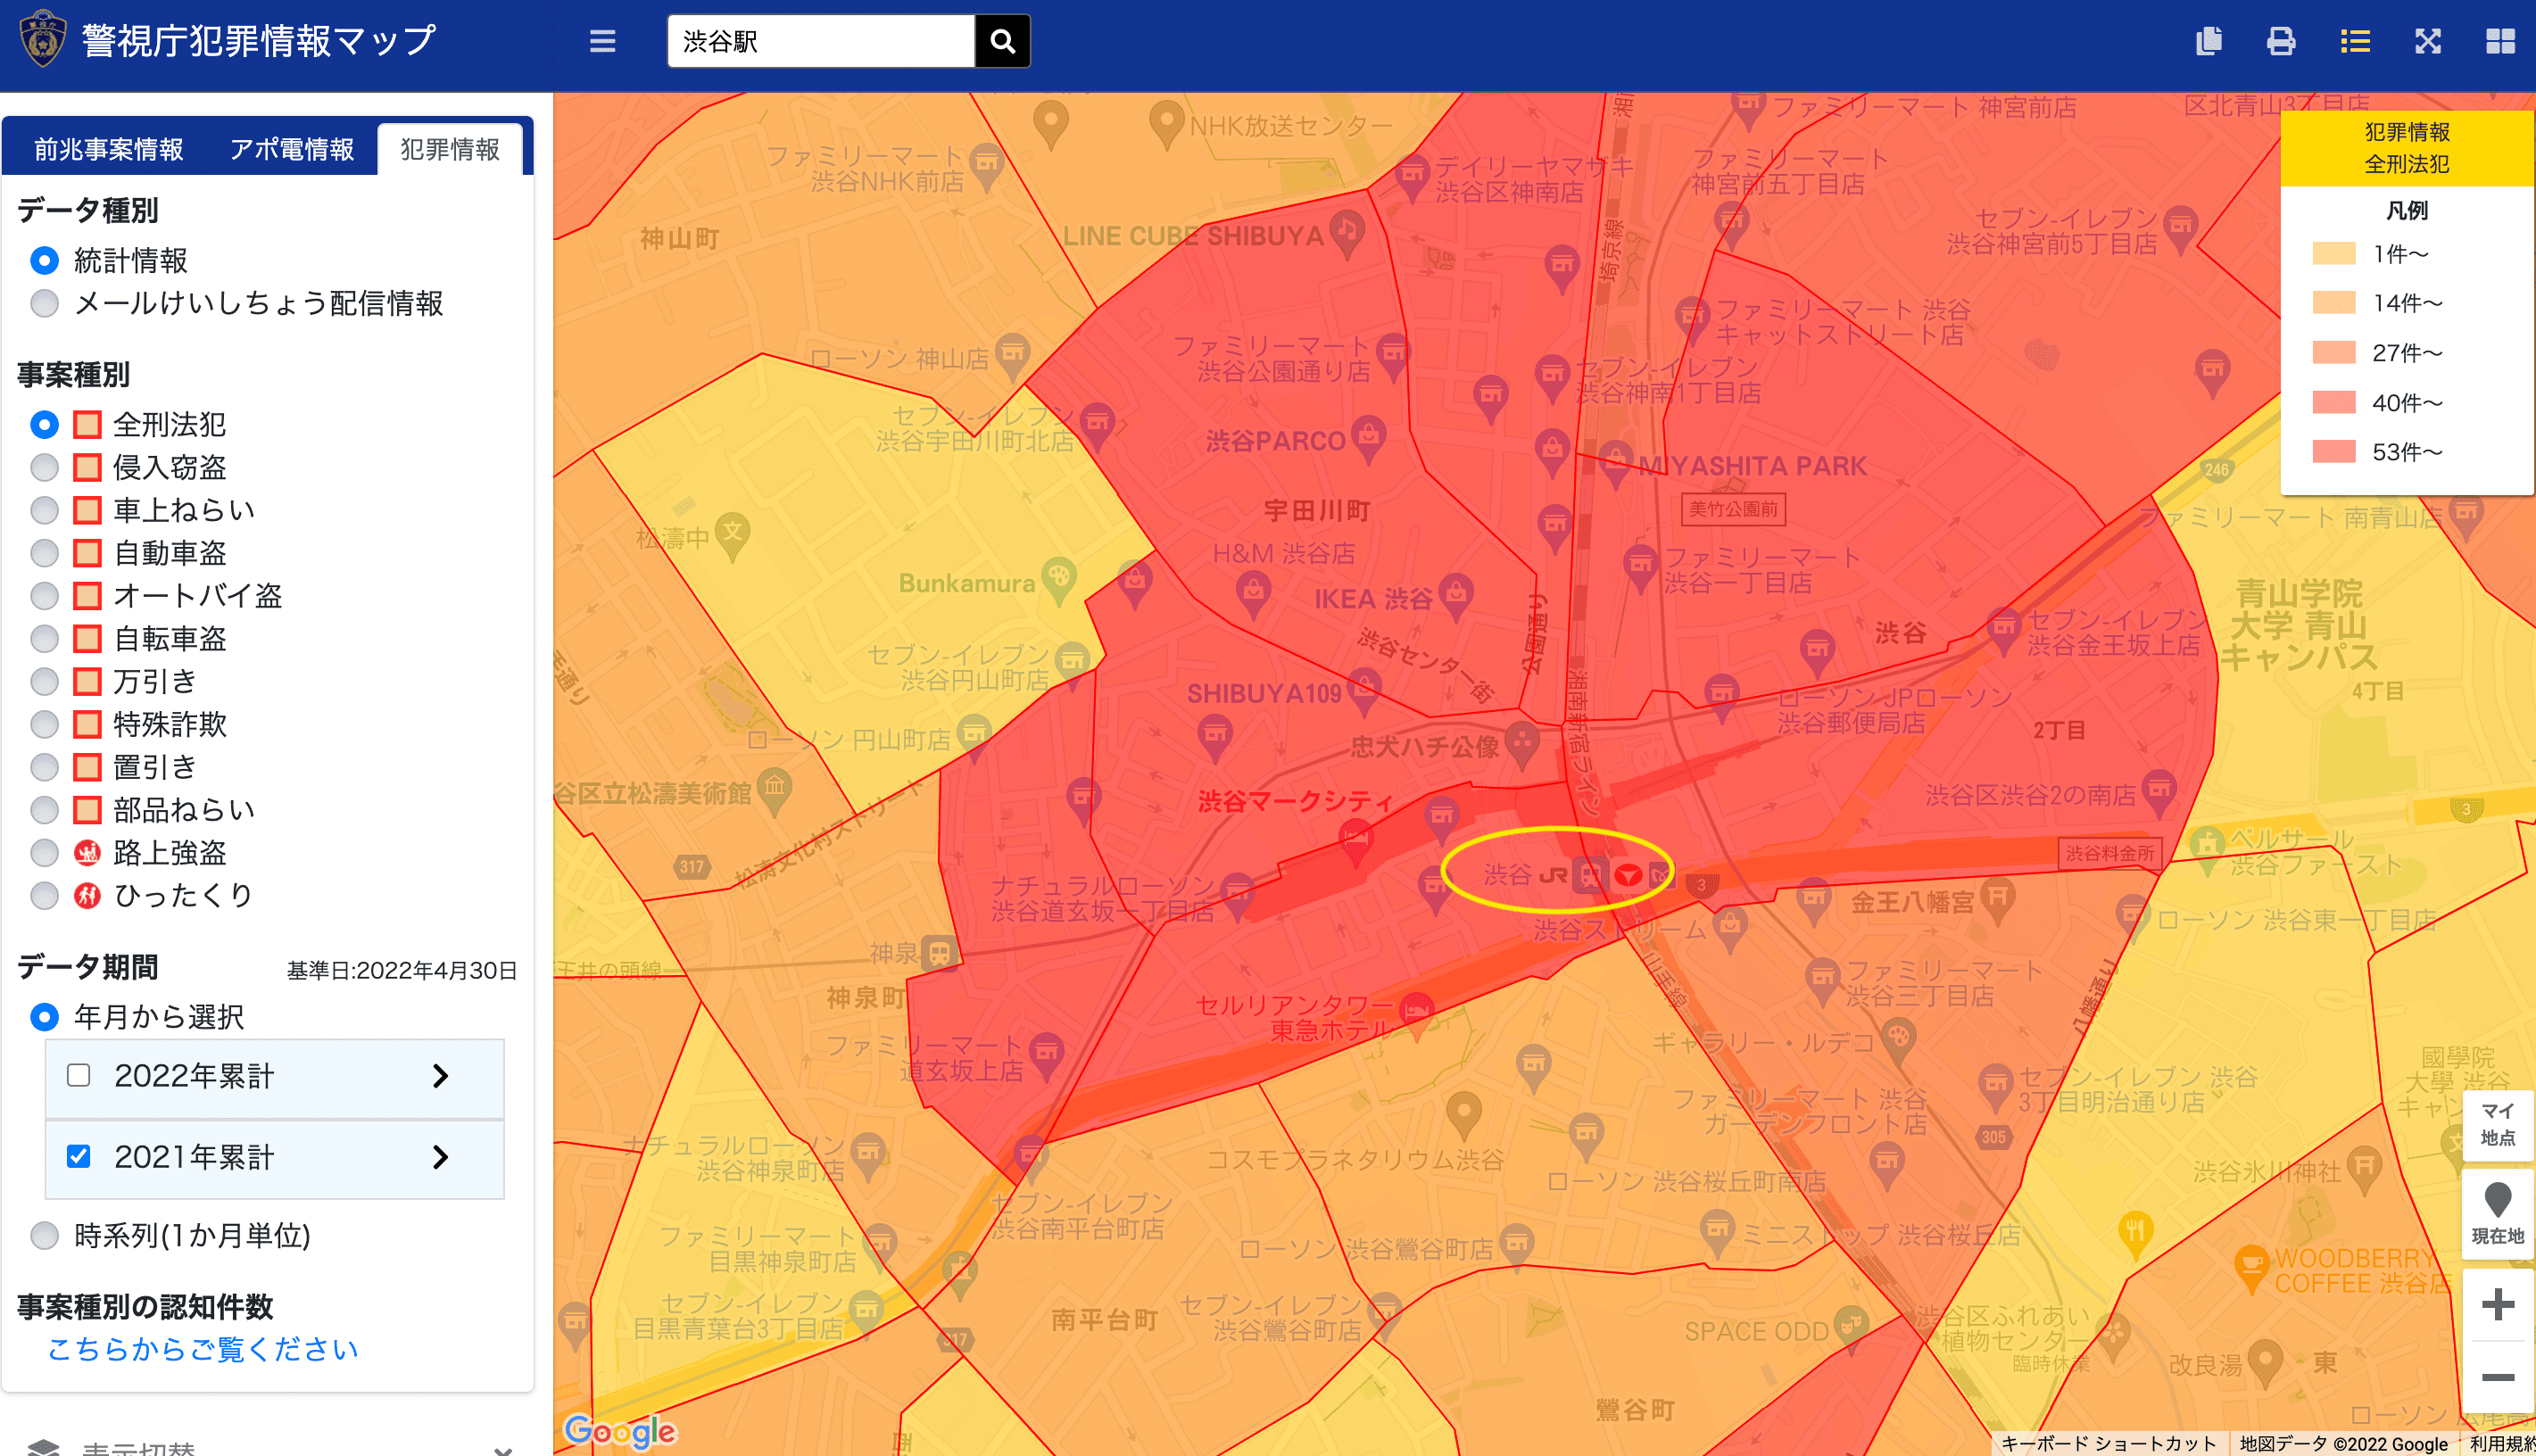Click the 警視庁犯罪情報マップ title
This screenshot has height=1456, width=2536.
coord(258,41)
